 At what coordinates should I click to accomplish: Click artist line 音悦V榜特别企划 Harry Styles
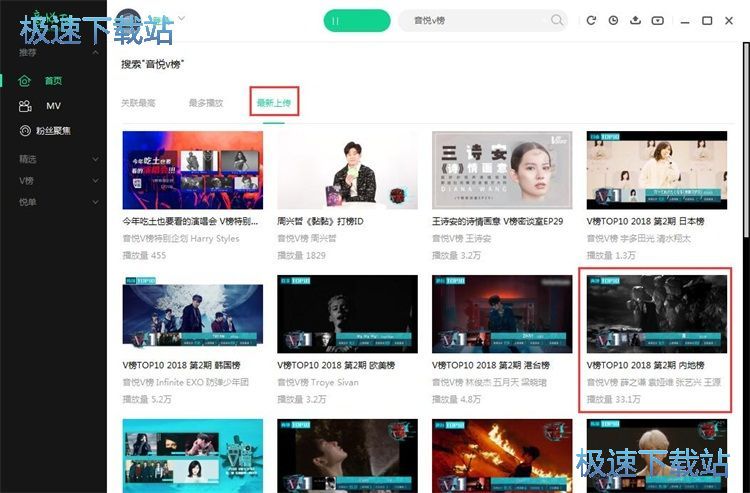click(x=181, y=239)
